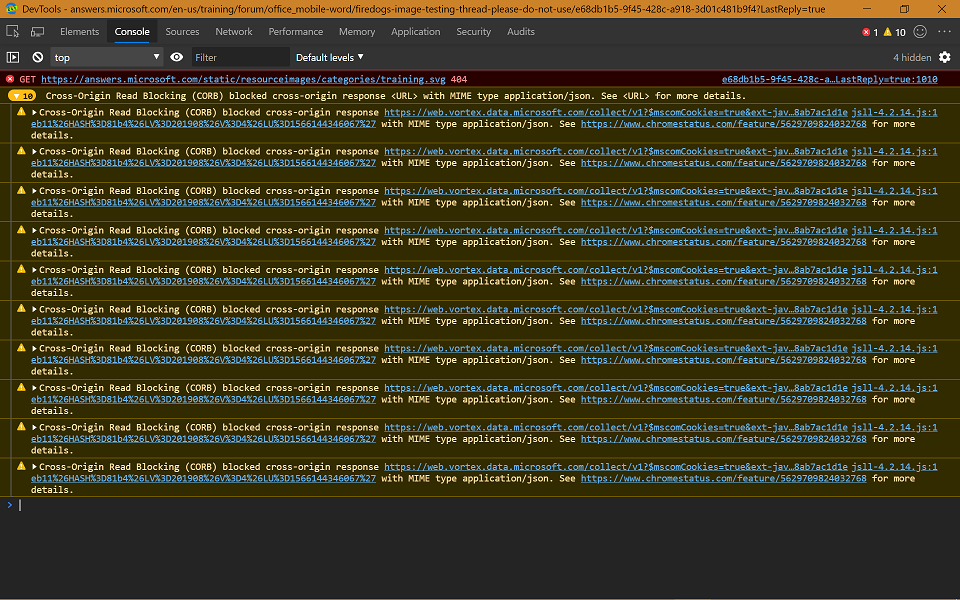This screenshot has height=600, width=960.
Task: Open the training.svg 404 URL link
Action: 243,79
